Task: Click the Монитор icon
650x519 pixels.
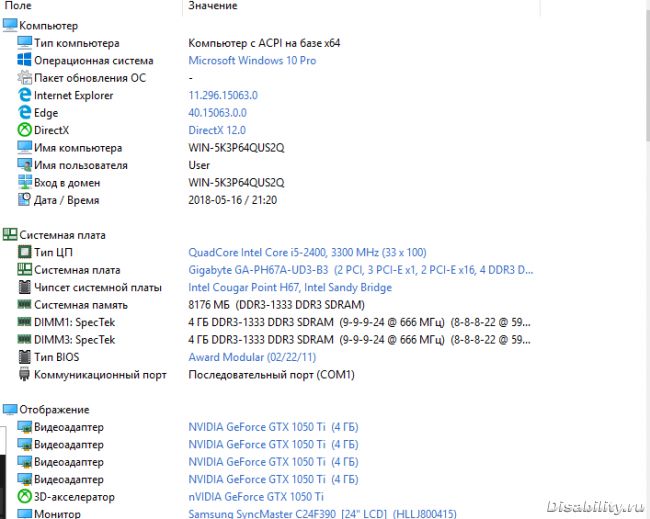Action: click(24, 513)
